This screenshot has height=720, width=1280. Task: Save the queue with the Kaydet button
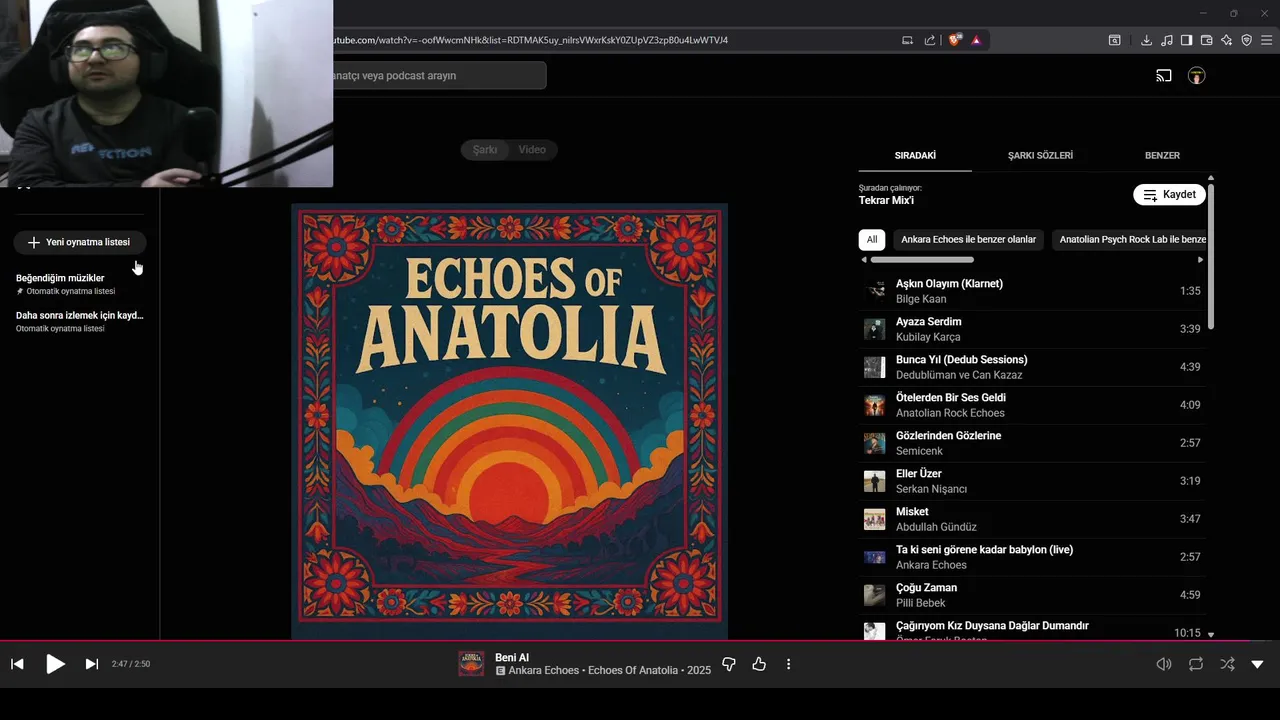pyautogui.click(x=1169, y=194)
